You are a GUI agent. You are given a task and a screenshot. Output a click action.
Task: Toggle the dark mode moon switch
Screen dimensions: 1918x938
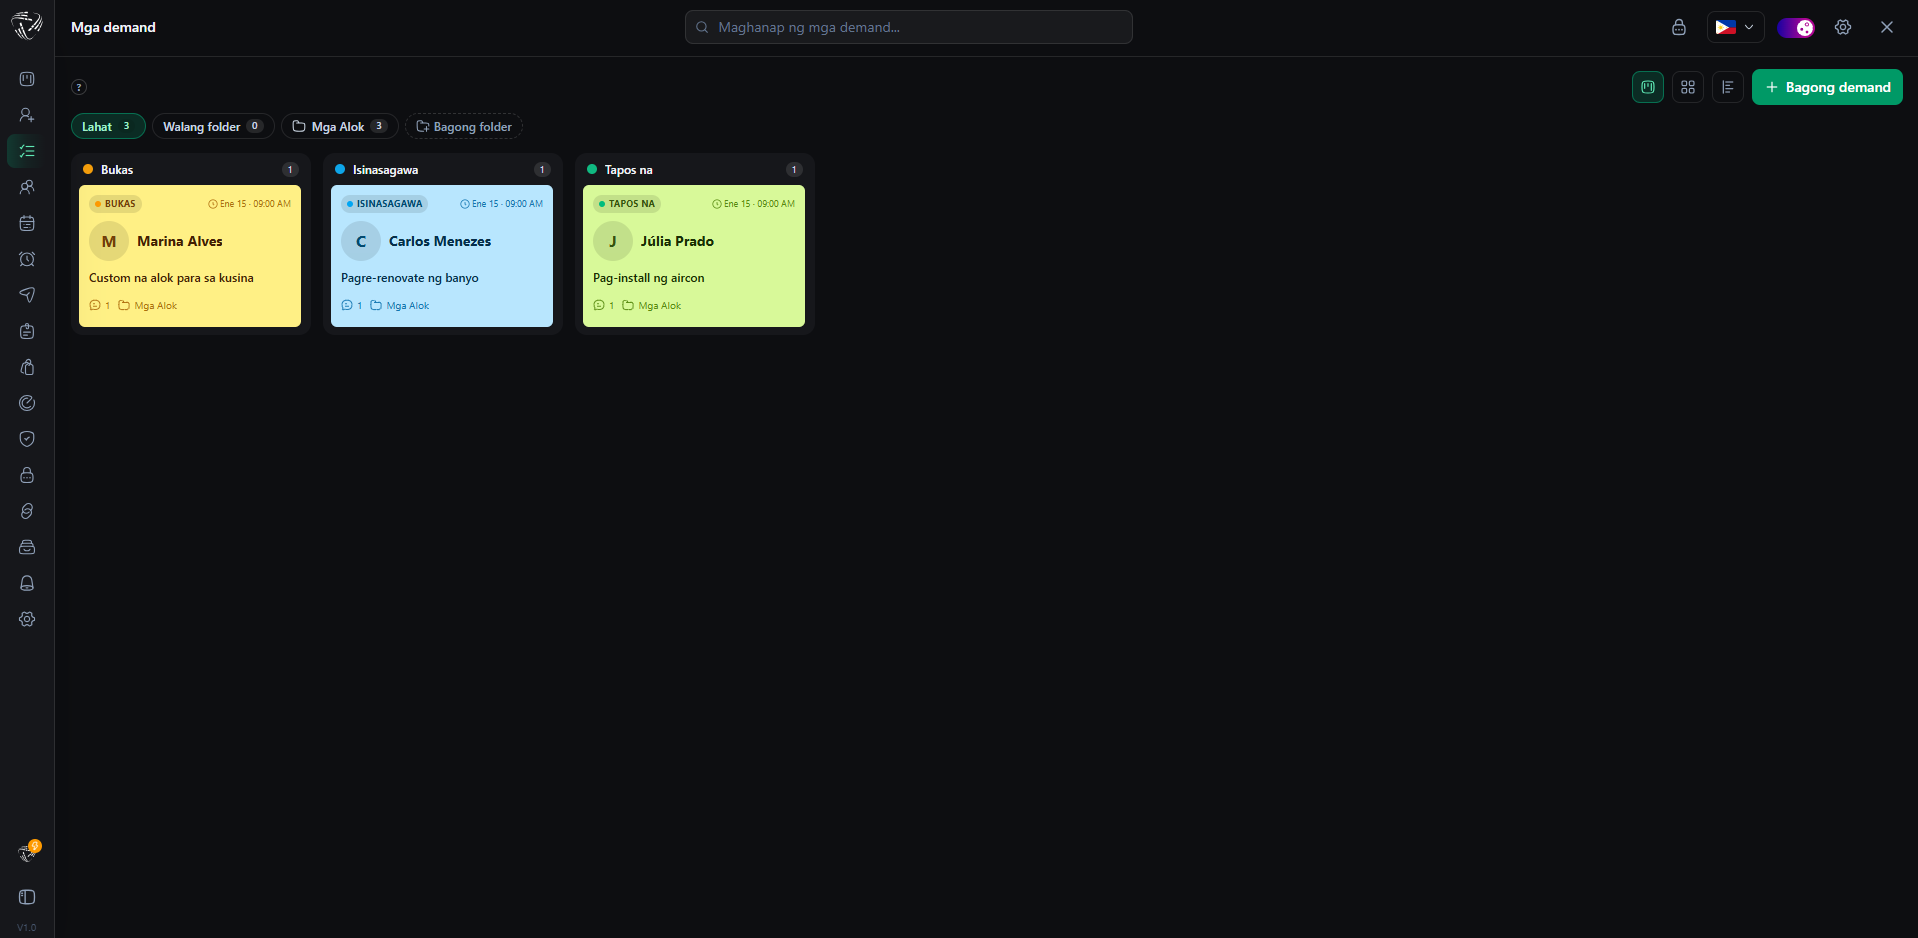1796,27
